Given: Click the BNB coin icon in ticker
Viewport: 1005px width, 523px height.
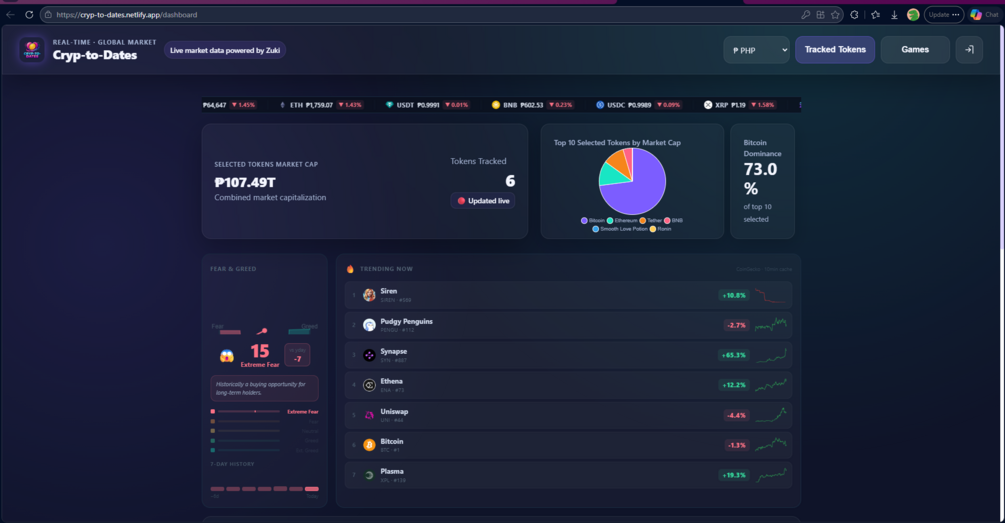Looking at the screenshot, I should (x=495, y=104).
